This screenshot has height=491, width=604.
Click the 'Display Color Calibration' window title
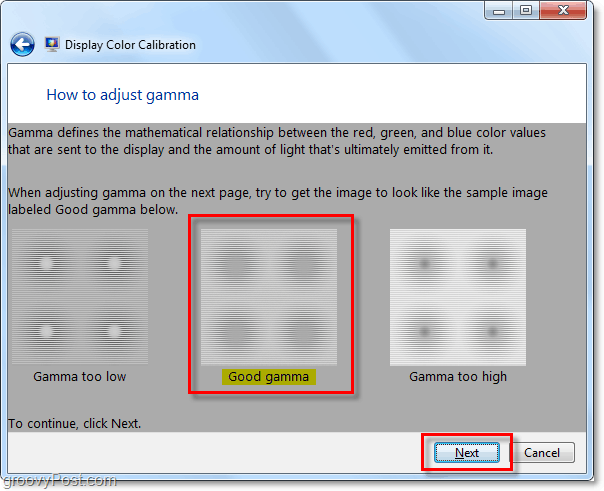130,45
